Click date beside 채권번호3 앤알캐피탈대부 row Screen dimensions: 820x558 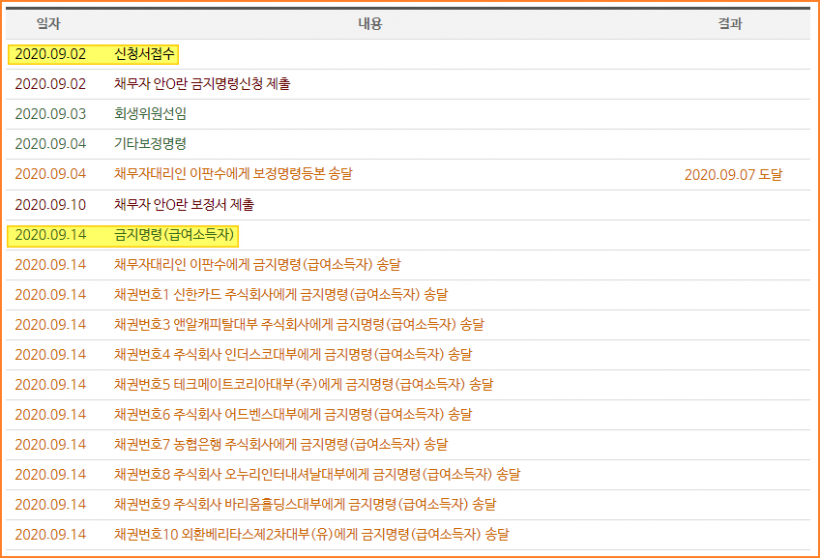click(x=50, y=325)
